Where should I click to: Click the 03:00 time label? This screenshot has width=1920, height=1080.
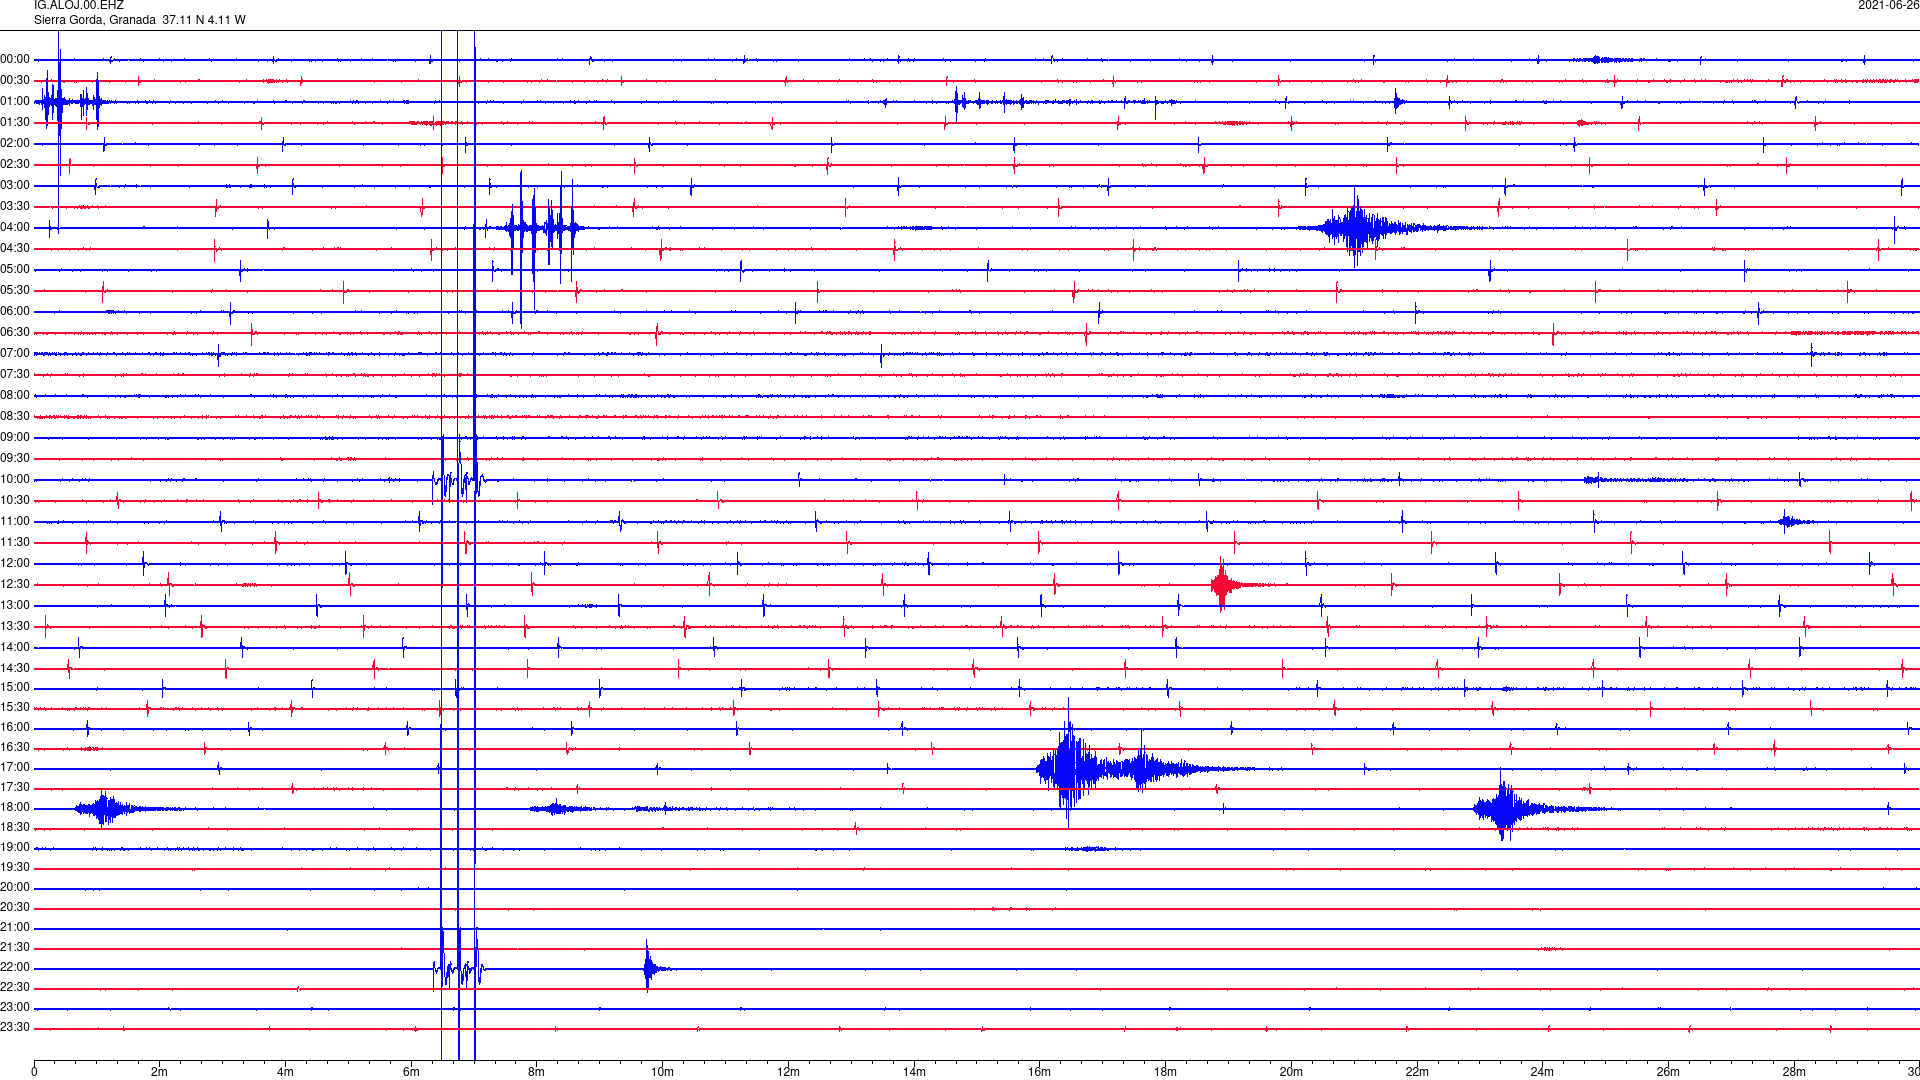pyautogui.click(x=15, y=186)
